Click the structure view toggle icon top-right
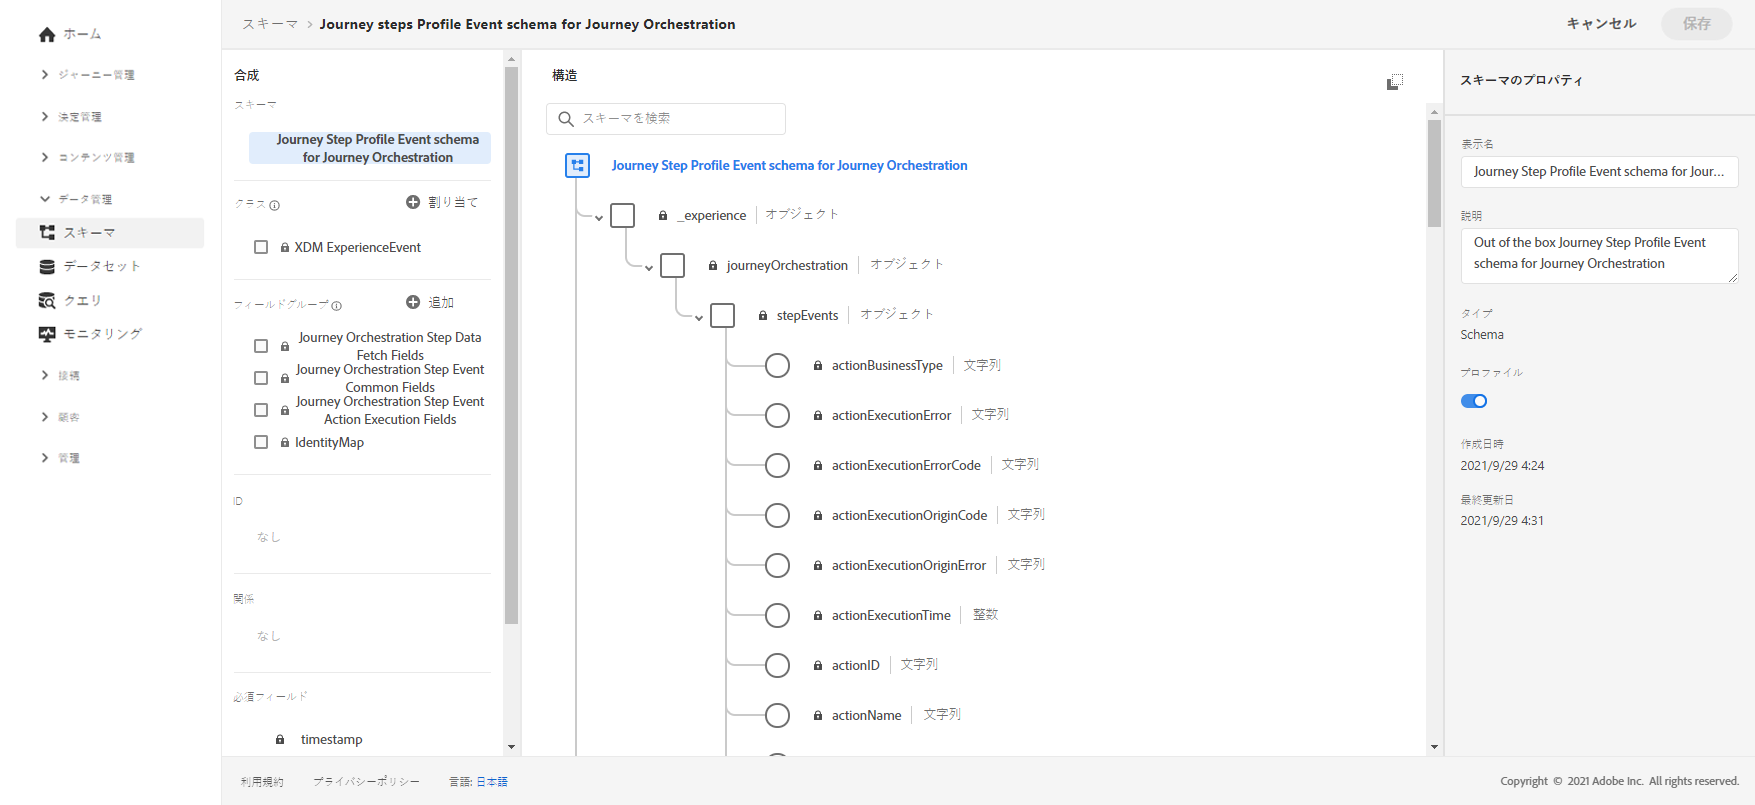Screen dimensions: 1755x805 coord(1395,82)
